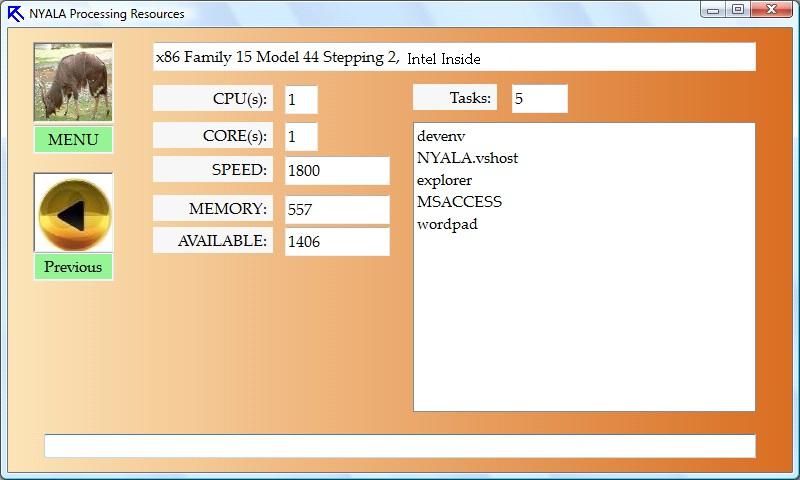This screenshot has height=480, width=800.
Task: Click the NYALA app icon in title bar
Action: 15,13
